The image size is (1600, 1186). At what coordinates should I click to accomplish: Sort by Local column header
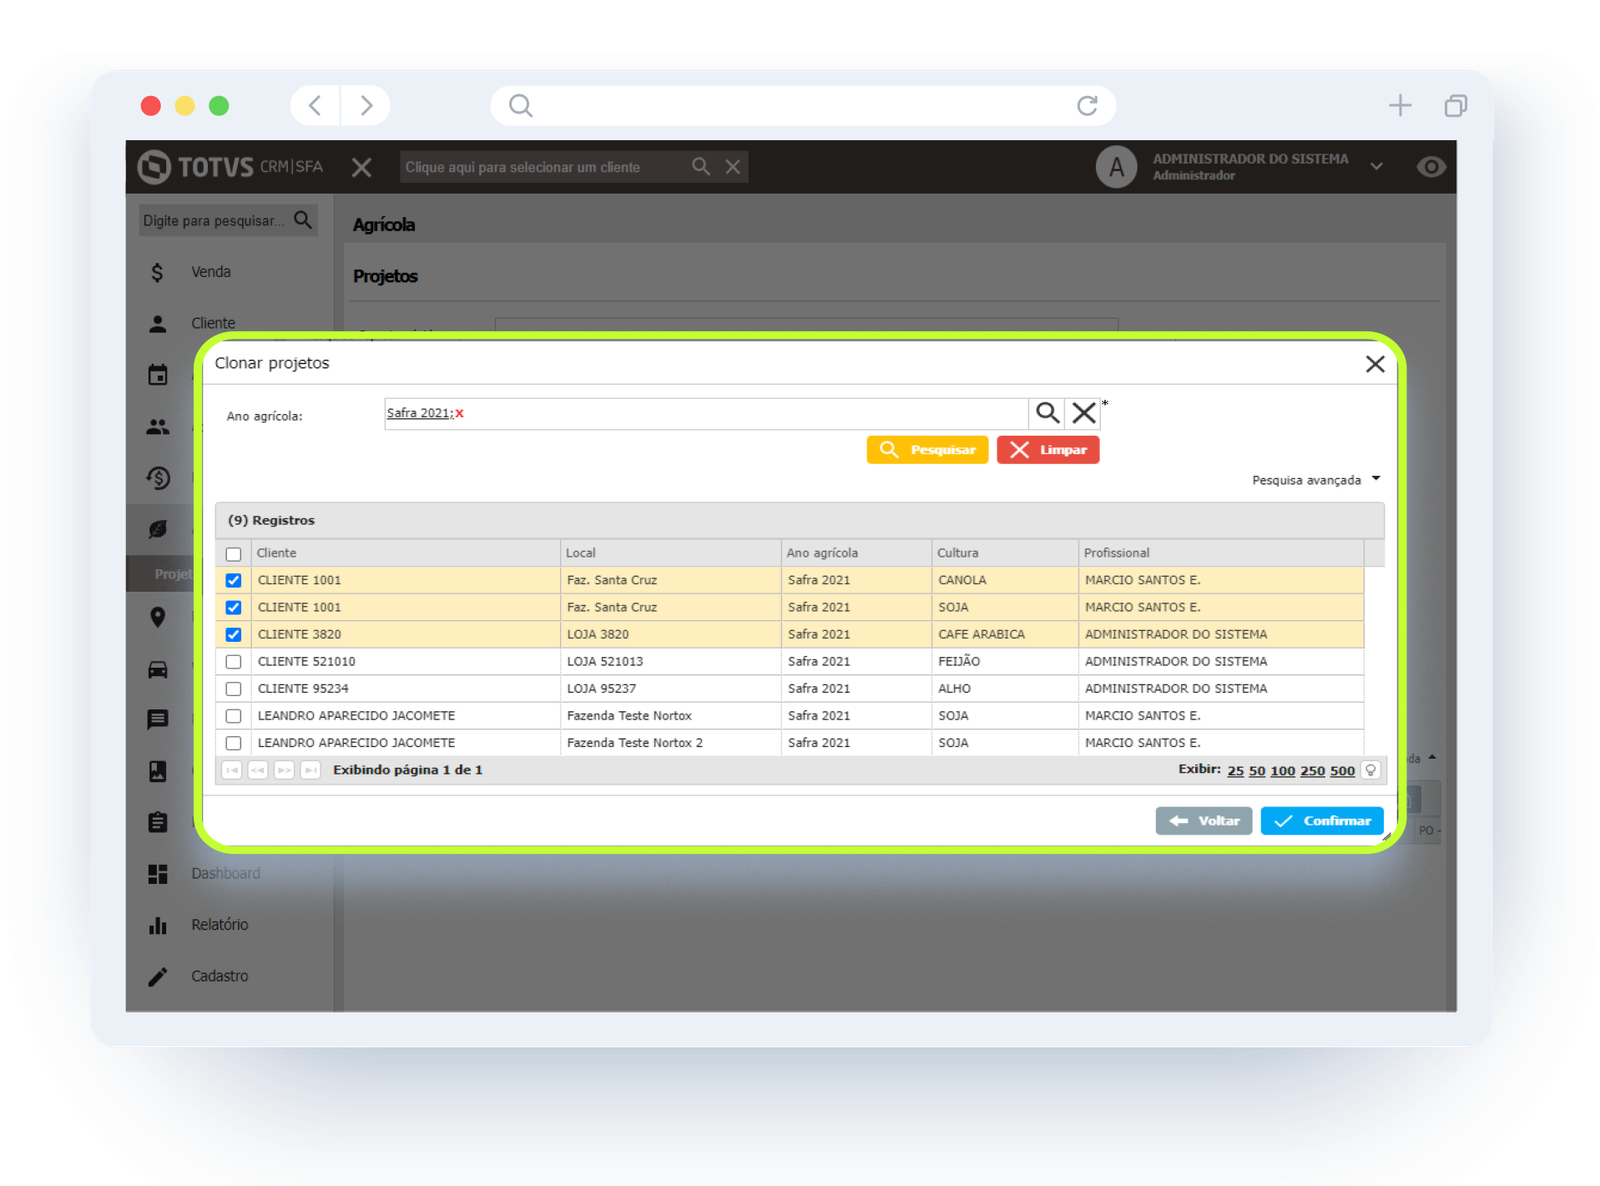(670, 553)
